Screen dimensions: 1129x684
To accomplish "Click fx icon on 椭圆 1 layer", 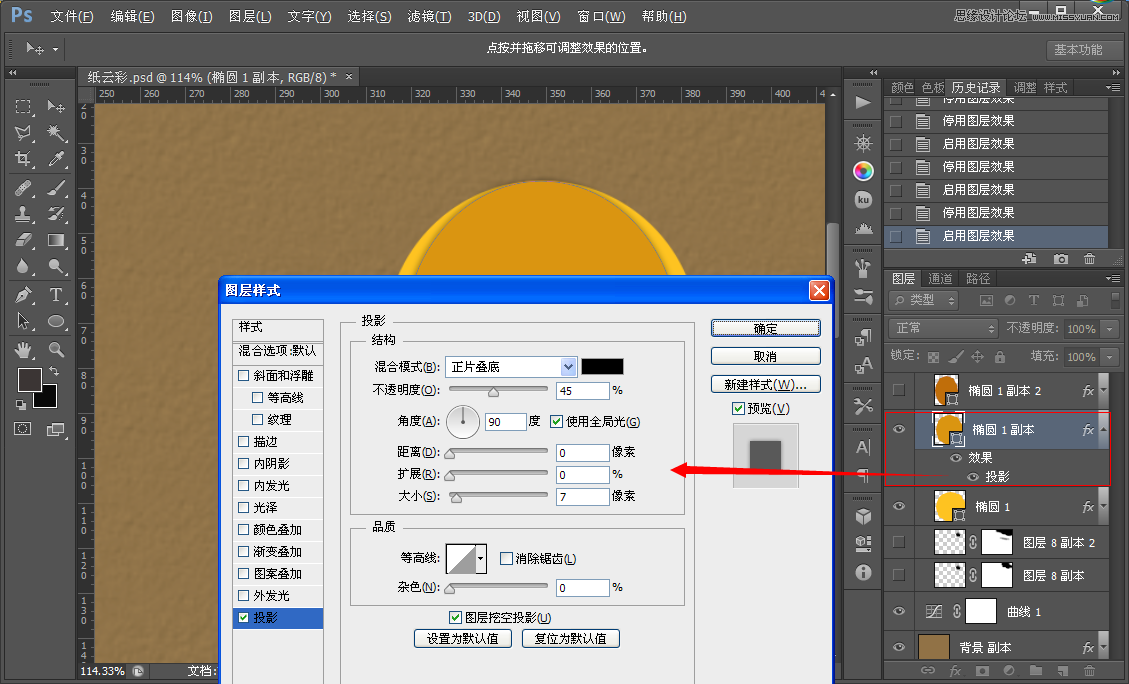I will point(1088,507).
